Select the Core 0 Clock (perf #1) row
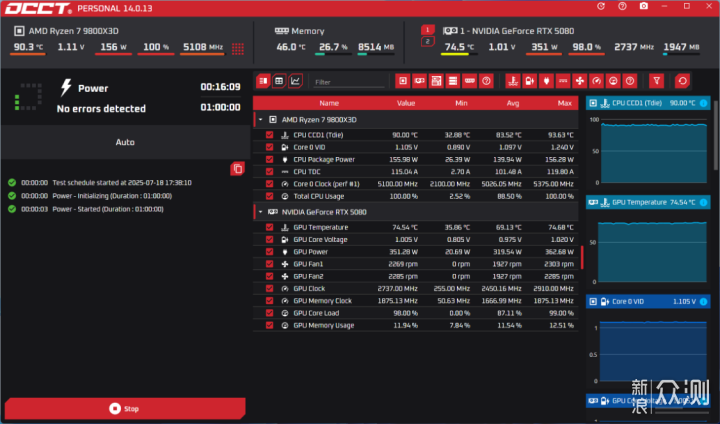 (416, 184)
